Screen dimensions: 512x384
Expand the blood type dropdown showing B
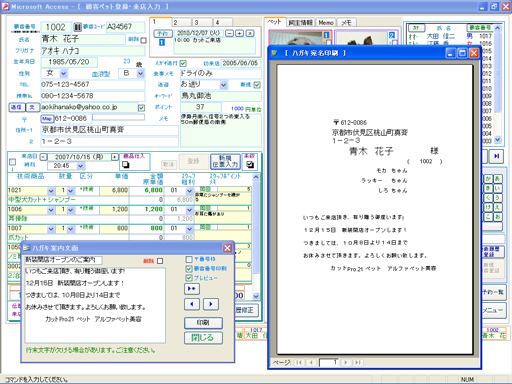click(x=141, y=73)
